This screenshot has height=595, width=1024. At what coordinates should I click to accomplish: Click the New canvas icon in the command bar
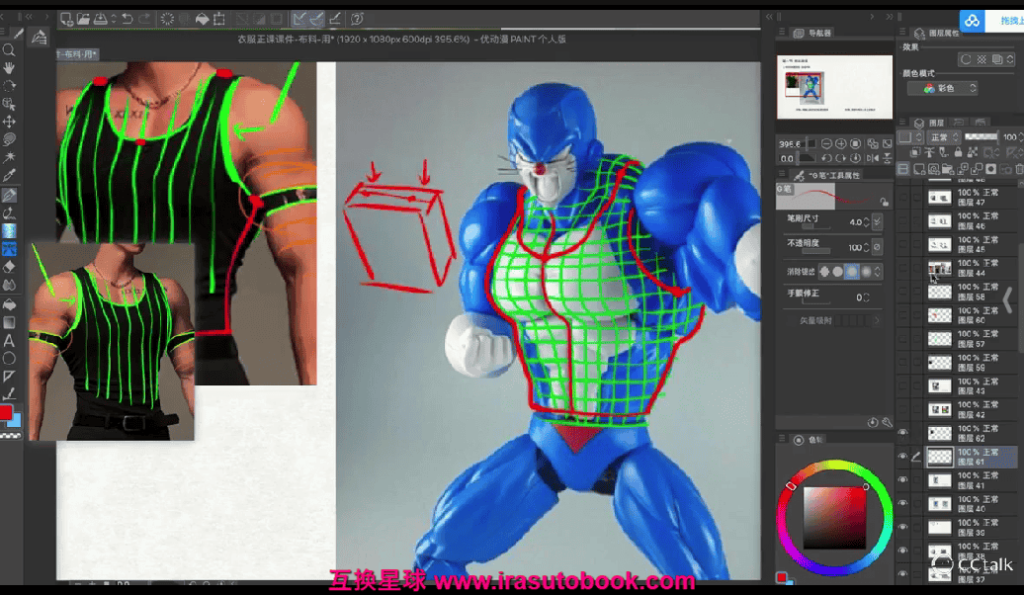pyautogui.click(x=67, y=19)
